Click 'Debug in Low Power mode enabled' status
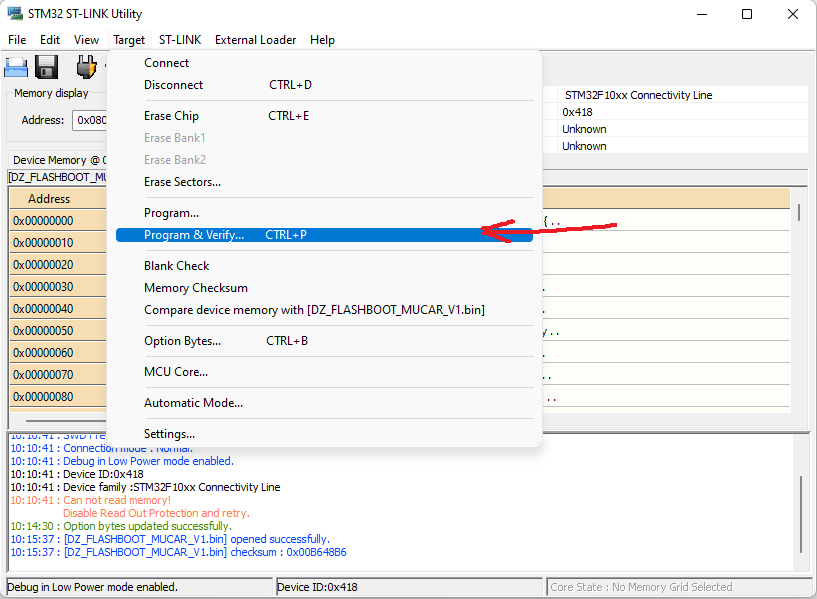817x599 pixels. 140,587
